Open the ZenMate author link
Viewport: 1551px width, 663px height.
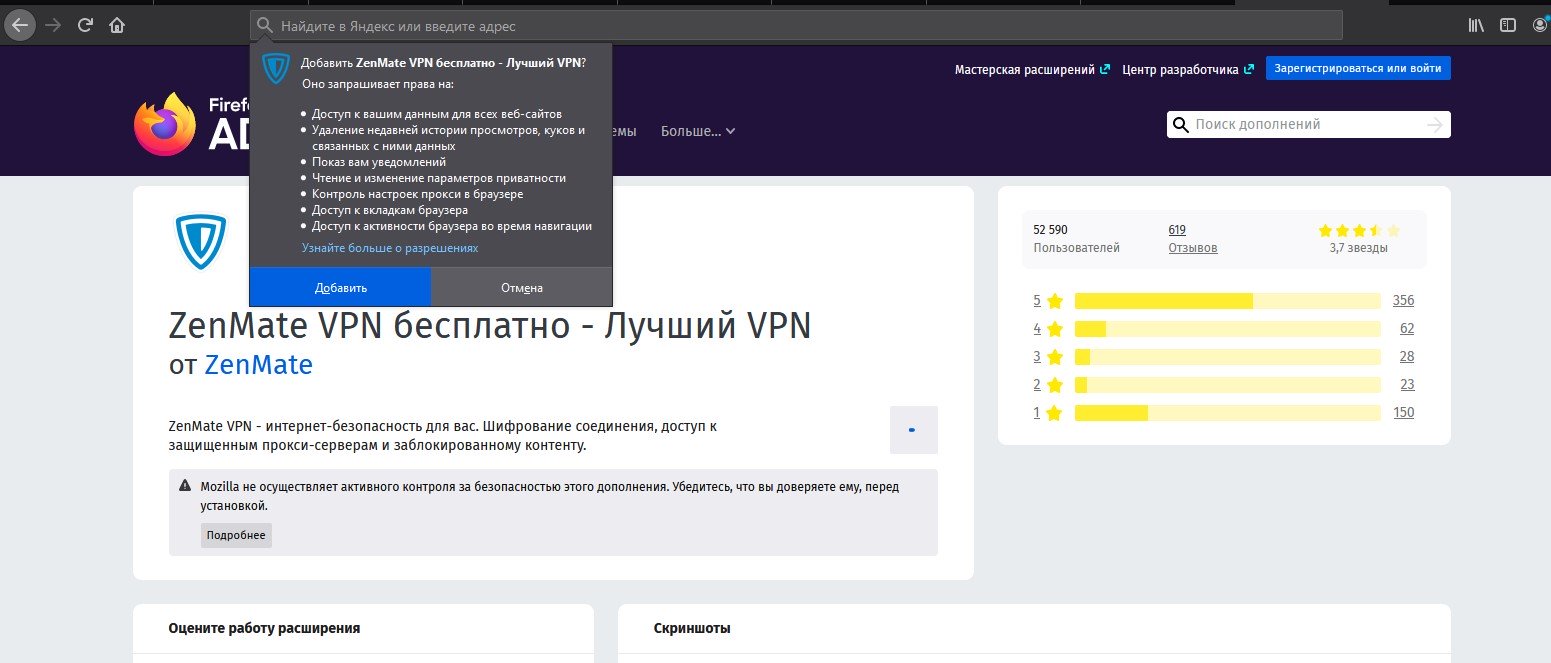pos(258,365)
